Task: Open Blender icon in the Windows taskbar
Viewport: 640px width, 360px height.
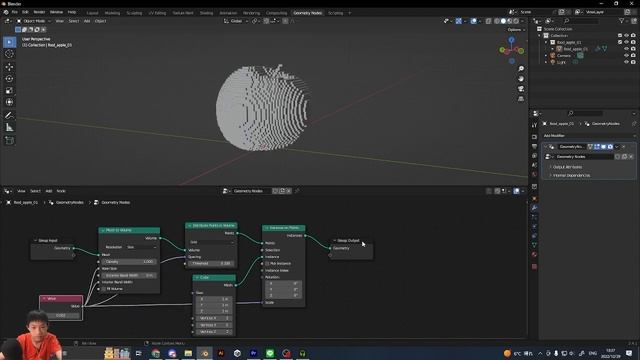Action: pos(204,353)
